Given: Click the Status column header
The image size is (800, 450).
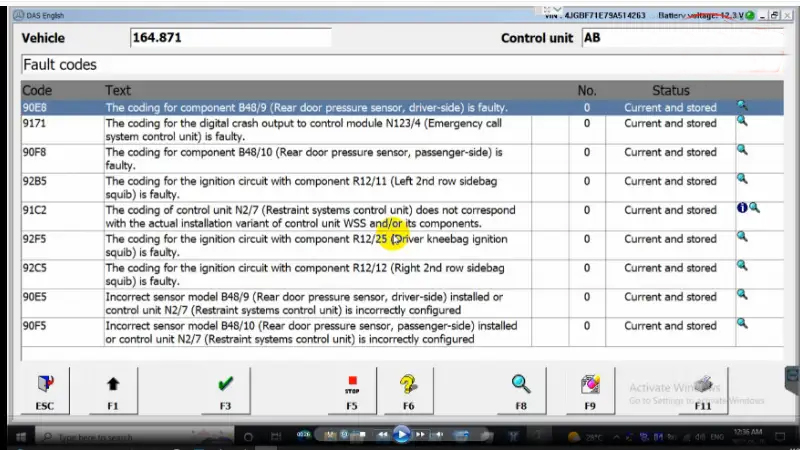Looking at the screenshot, I should click(670, 90).
